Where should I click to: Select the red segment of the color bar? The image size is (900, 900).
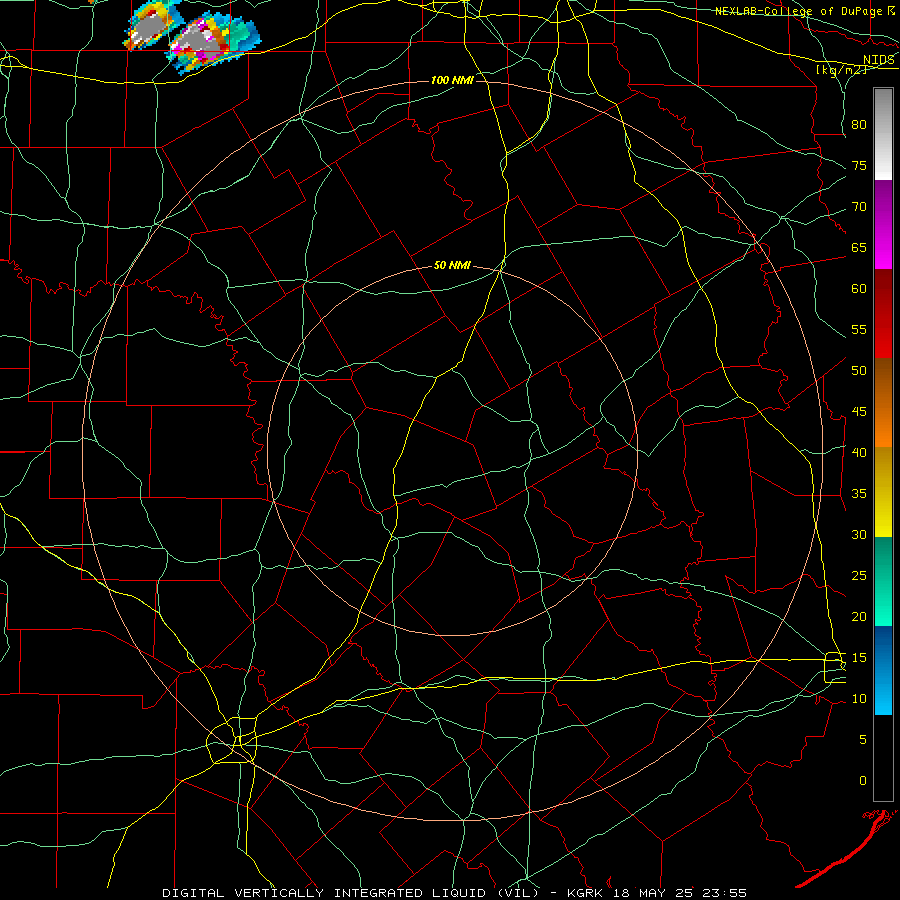[x=883, y=313]
